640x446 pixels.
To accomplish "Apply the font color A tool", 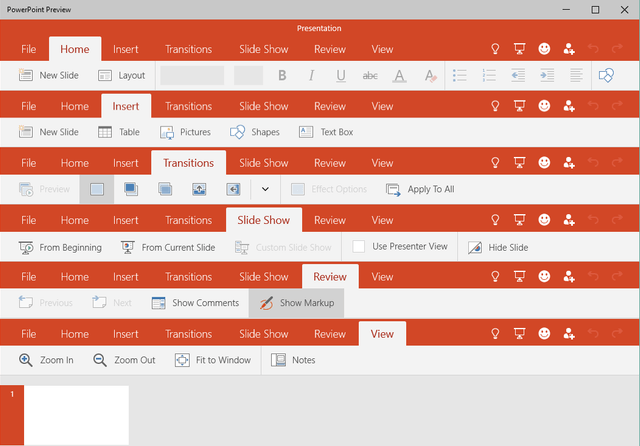I will point(399,75).
